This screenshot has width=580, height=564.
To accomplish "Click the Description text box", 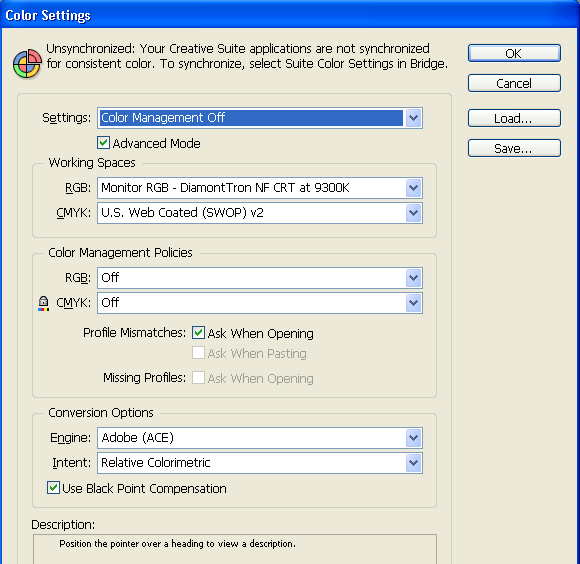I will pyautogui.click(x=235, y=549).
